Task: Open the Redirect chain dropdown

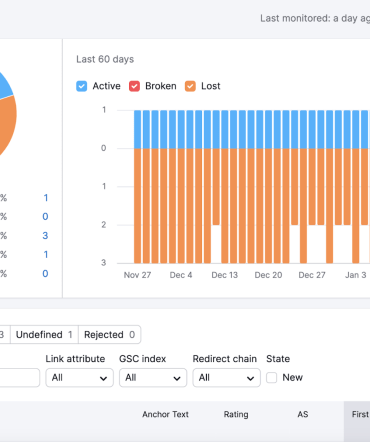Action: pos(227,378)
